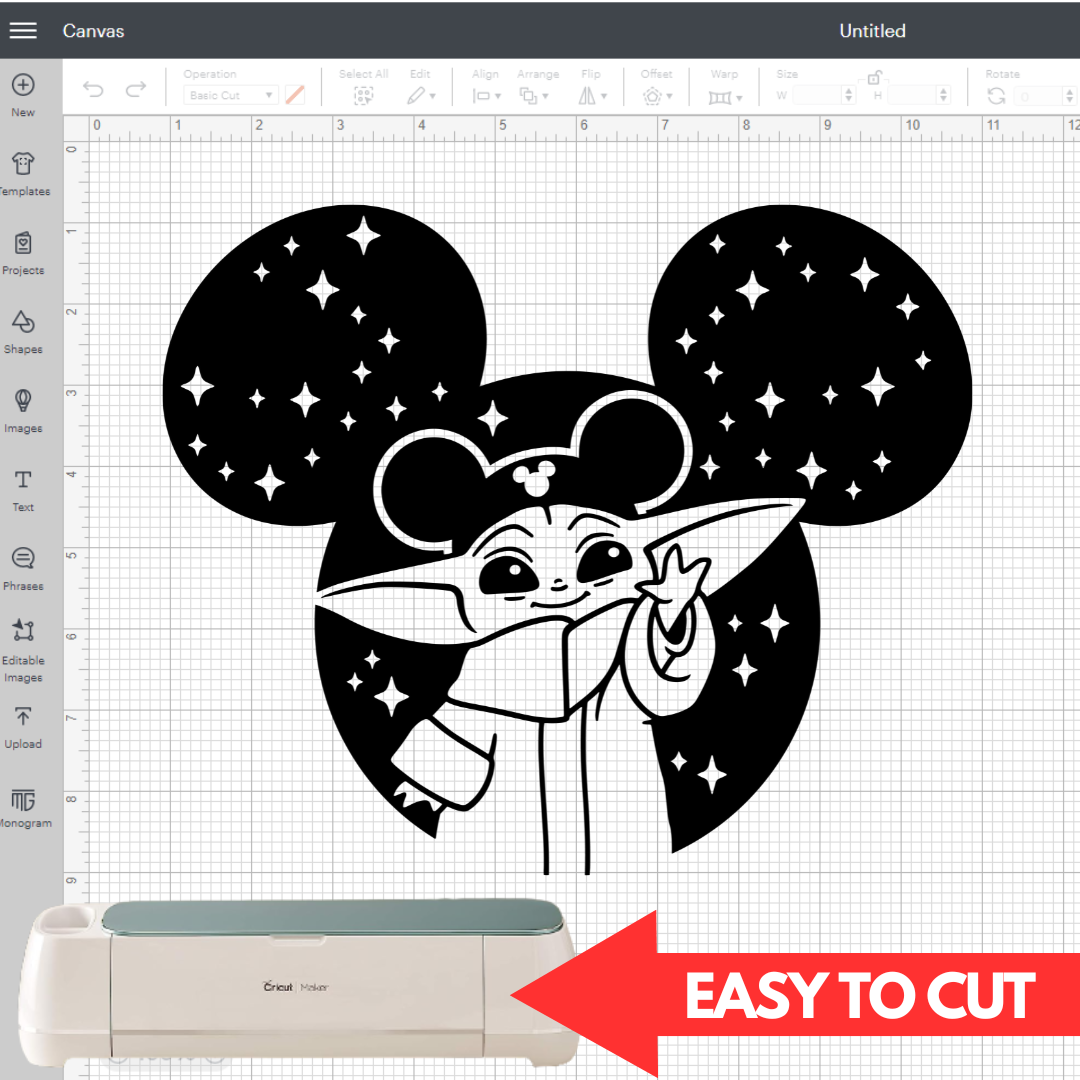1080x1080 pixels.
Task: Click the Width size input field
Action: point(818,95)
